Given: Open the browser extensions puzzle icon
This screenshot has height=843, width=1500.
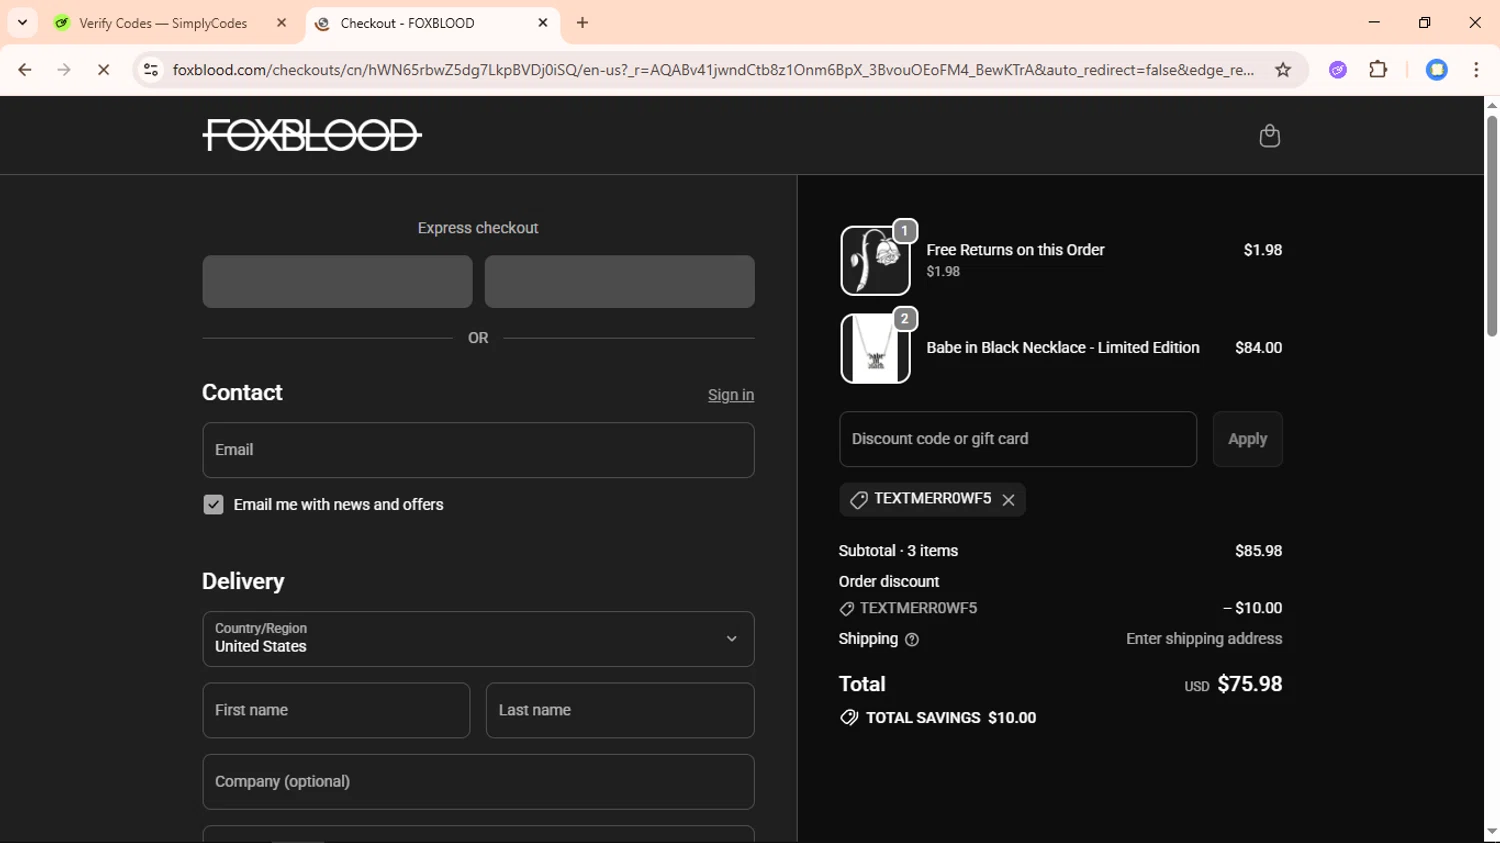Looking at the screenshot, I should point(1378,70).
